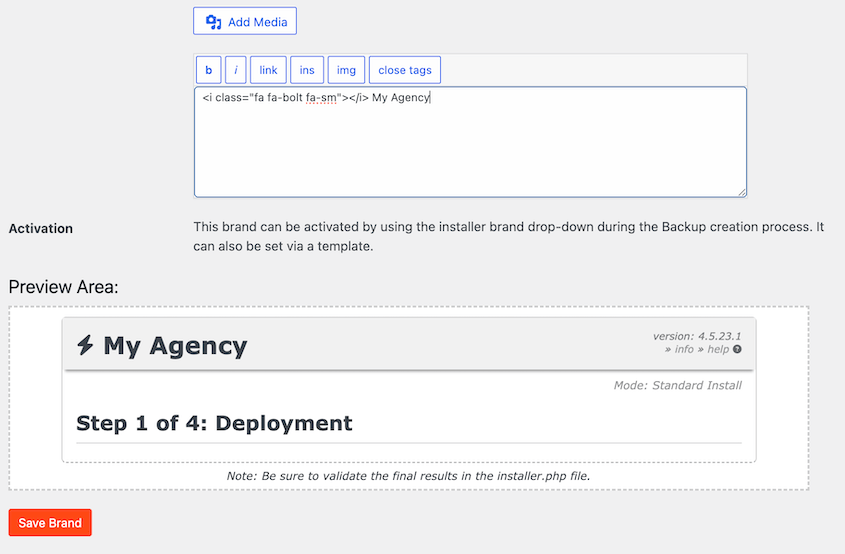Image resolution: width=845 pixels, height=554 pixels.
Task: Click the Activation field label
Action: [41, 228]
